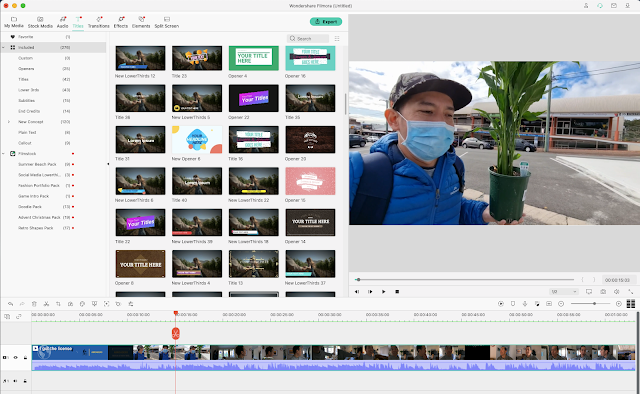This screenshot has height=394, width=640.
Task: Open the downloads icon in the title bar
Action: pos(627,6)
